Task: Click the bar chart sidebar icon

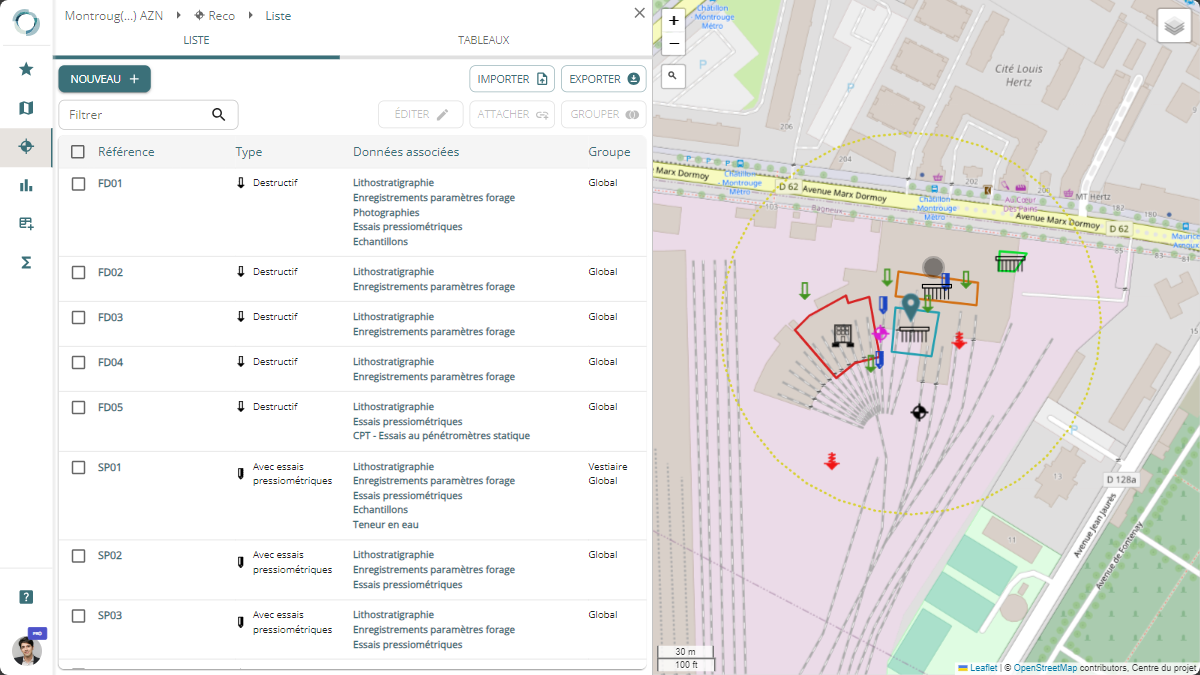Action: 26,185
